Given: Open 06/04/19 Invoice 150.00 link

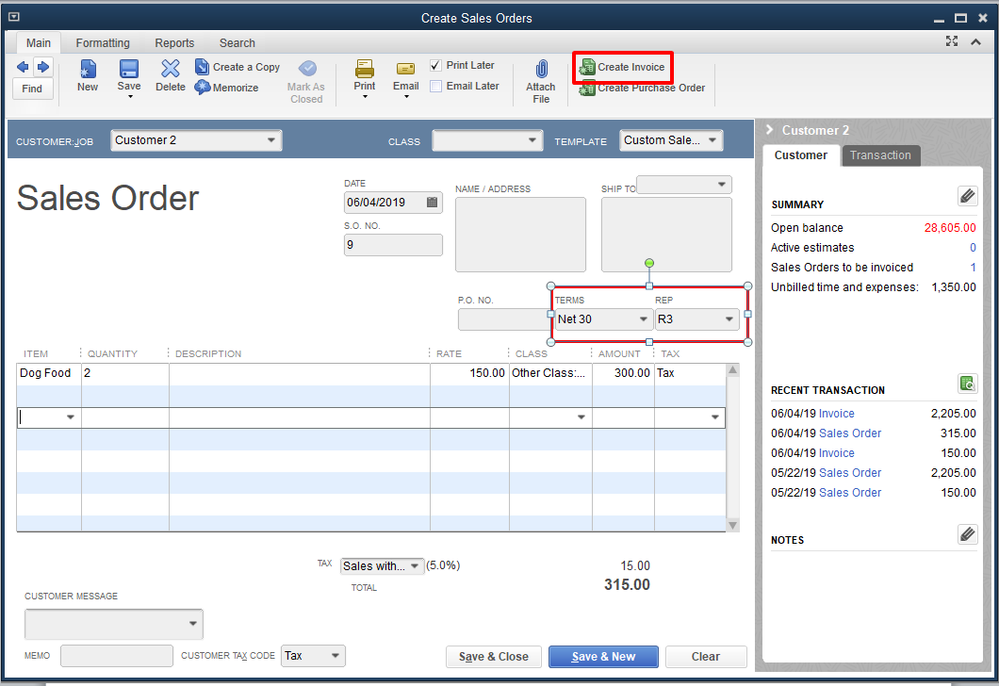Looking at the screenshot, I should (836, 453).
